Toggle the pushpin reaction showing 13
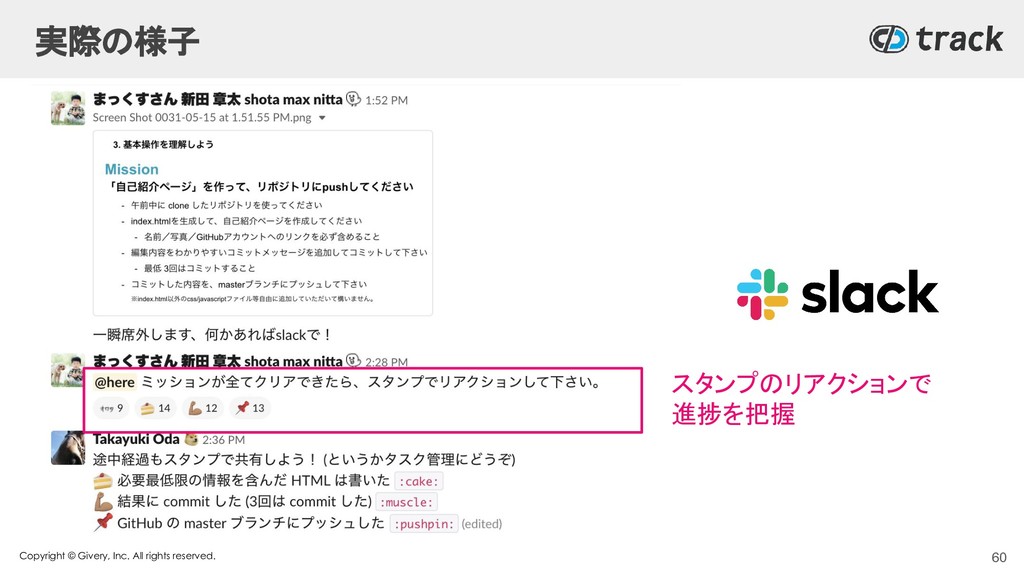Screen dimensions: 1024x576 click(x=250, y=408)
